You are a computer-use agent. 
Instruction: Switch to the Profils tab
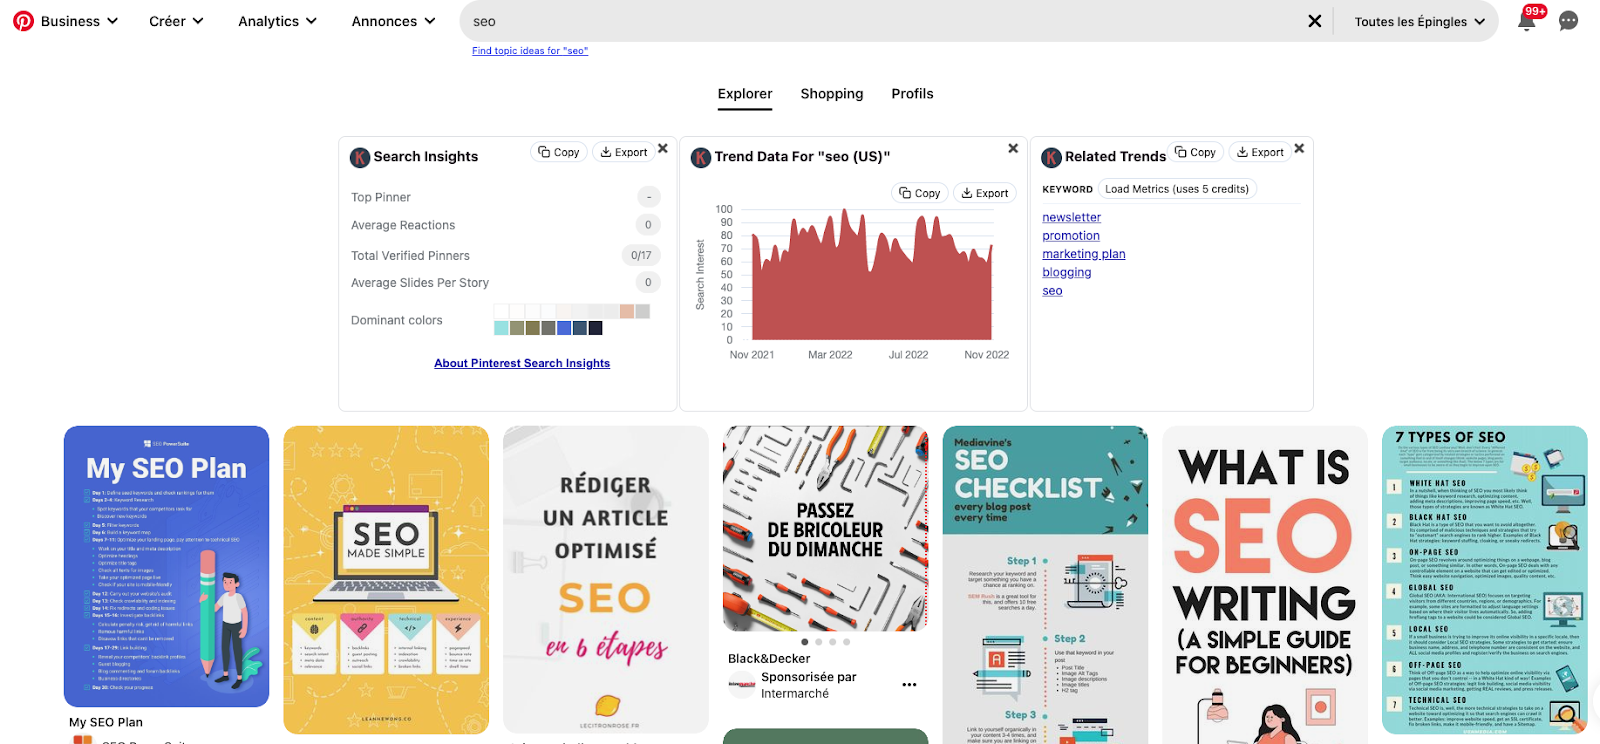coord(912,94)
